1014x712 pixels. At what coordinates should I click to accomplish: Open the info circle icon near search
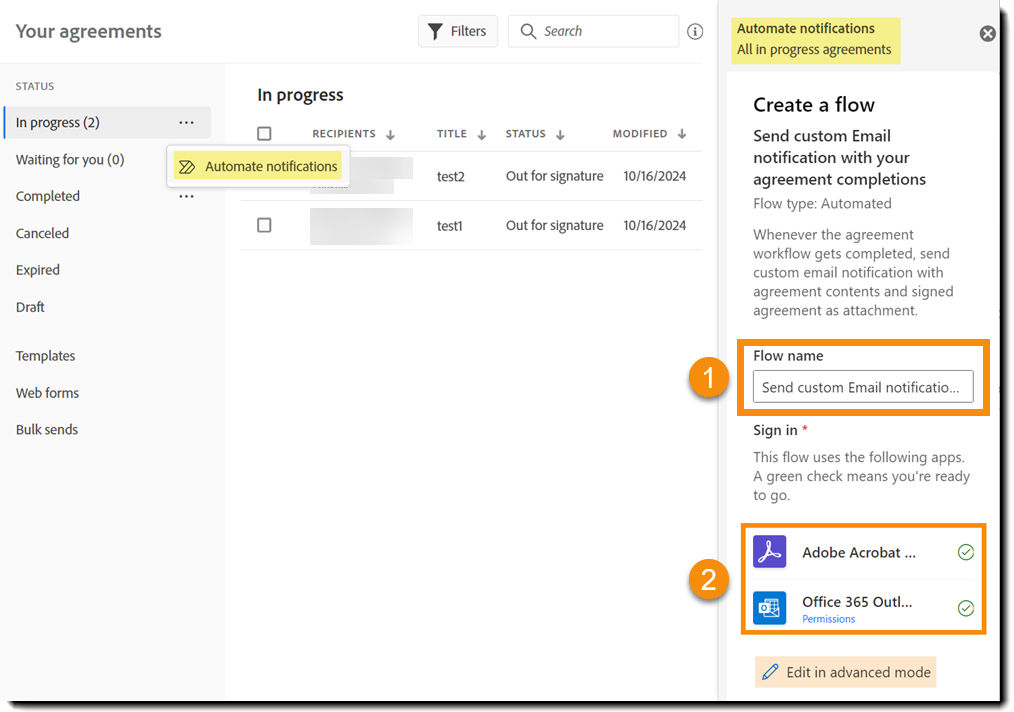695,31
